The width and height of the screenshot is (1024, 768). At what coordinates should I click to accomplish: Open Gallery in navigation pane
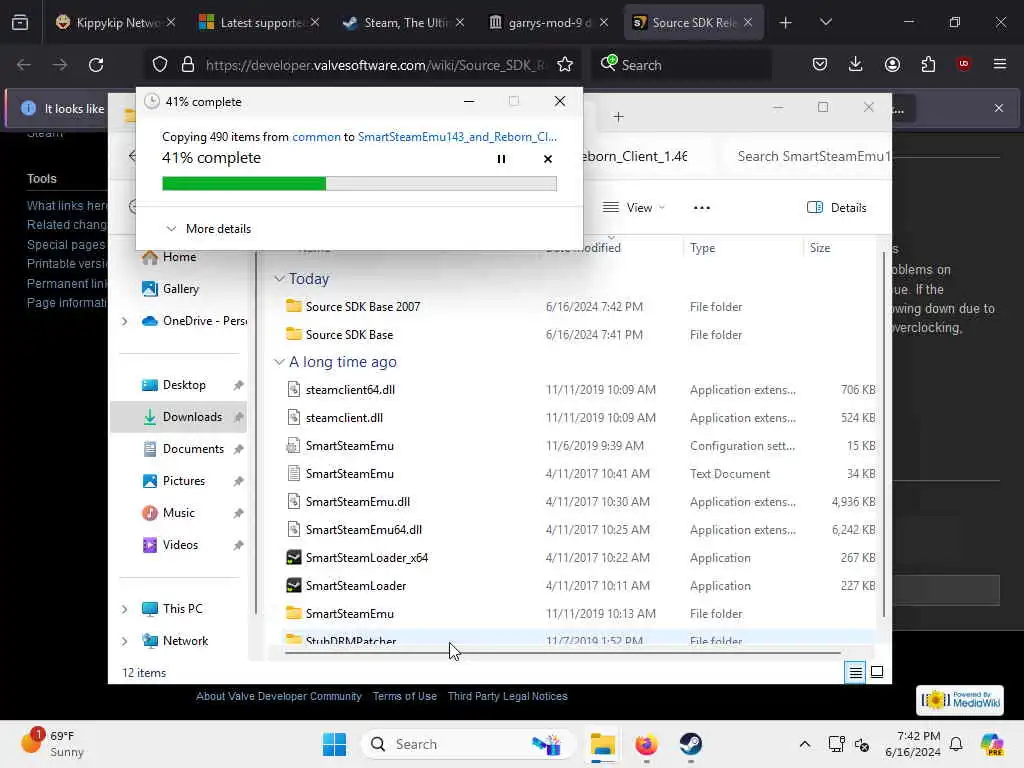click(180, 289)
